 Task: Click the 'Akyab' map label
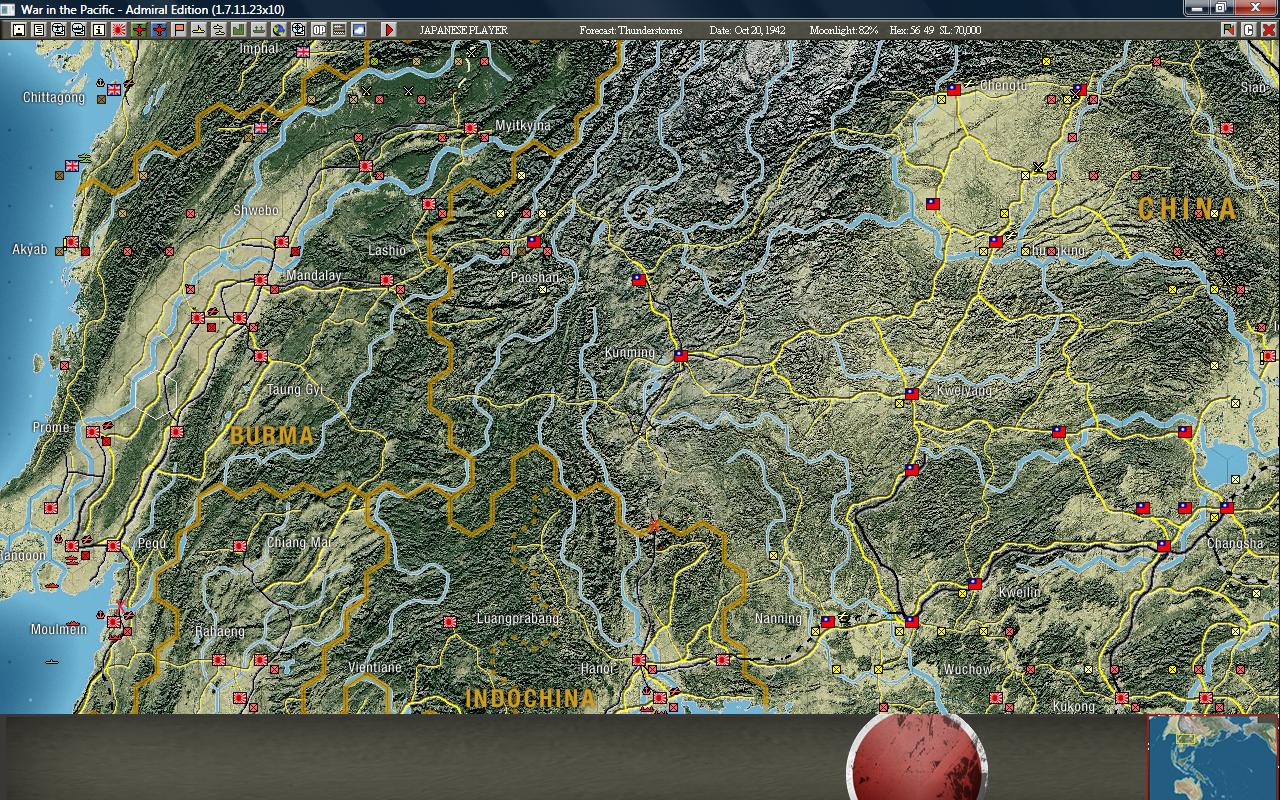coord(30,249)
